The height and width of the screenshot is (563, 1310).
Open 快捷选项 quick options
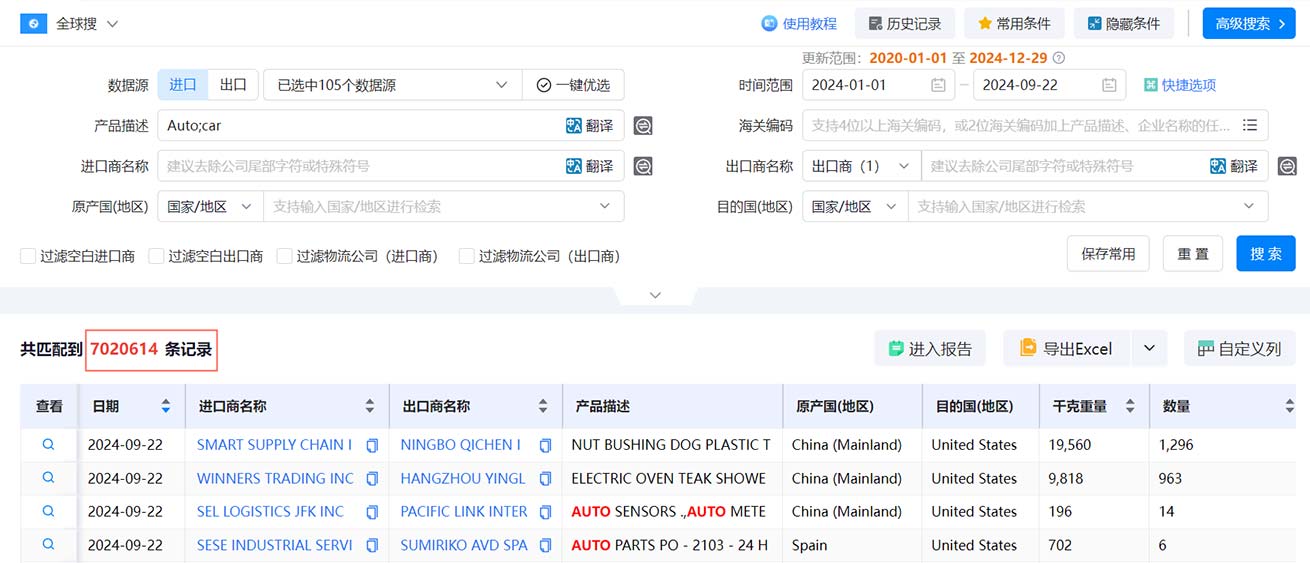point(1180,85)
